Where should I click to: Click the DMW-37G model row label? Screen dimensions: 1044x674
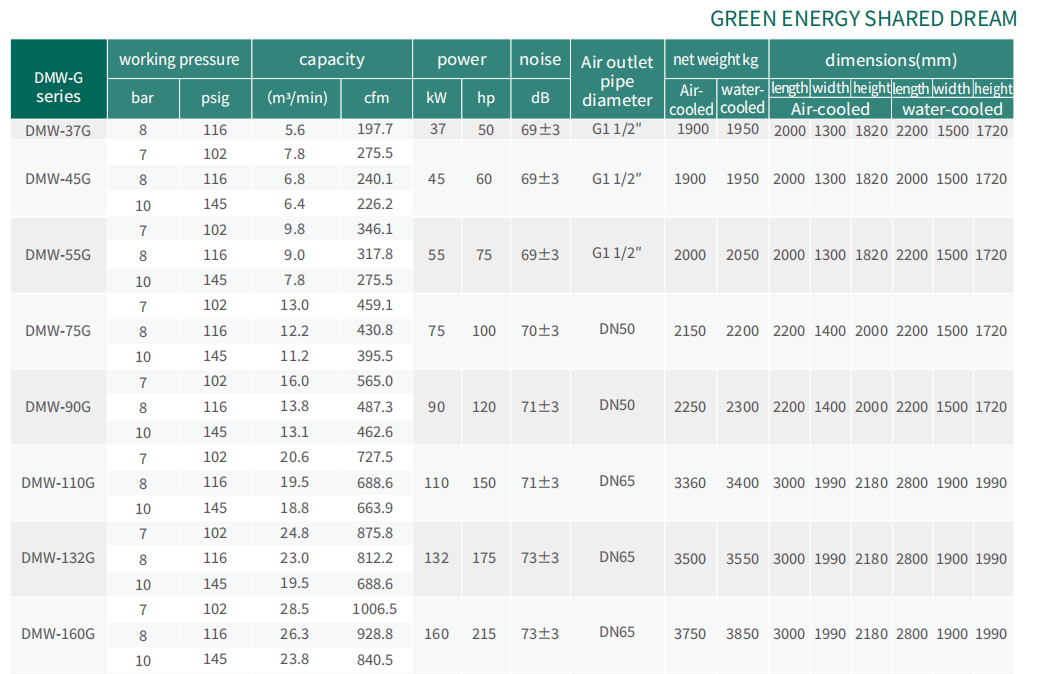(x=58, y=130)
